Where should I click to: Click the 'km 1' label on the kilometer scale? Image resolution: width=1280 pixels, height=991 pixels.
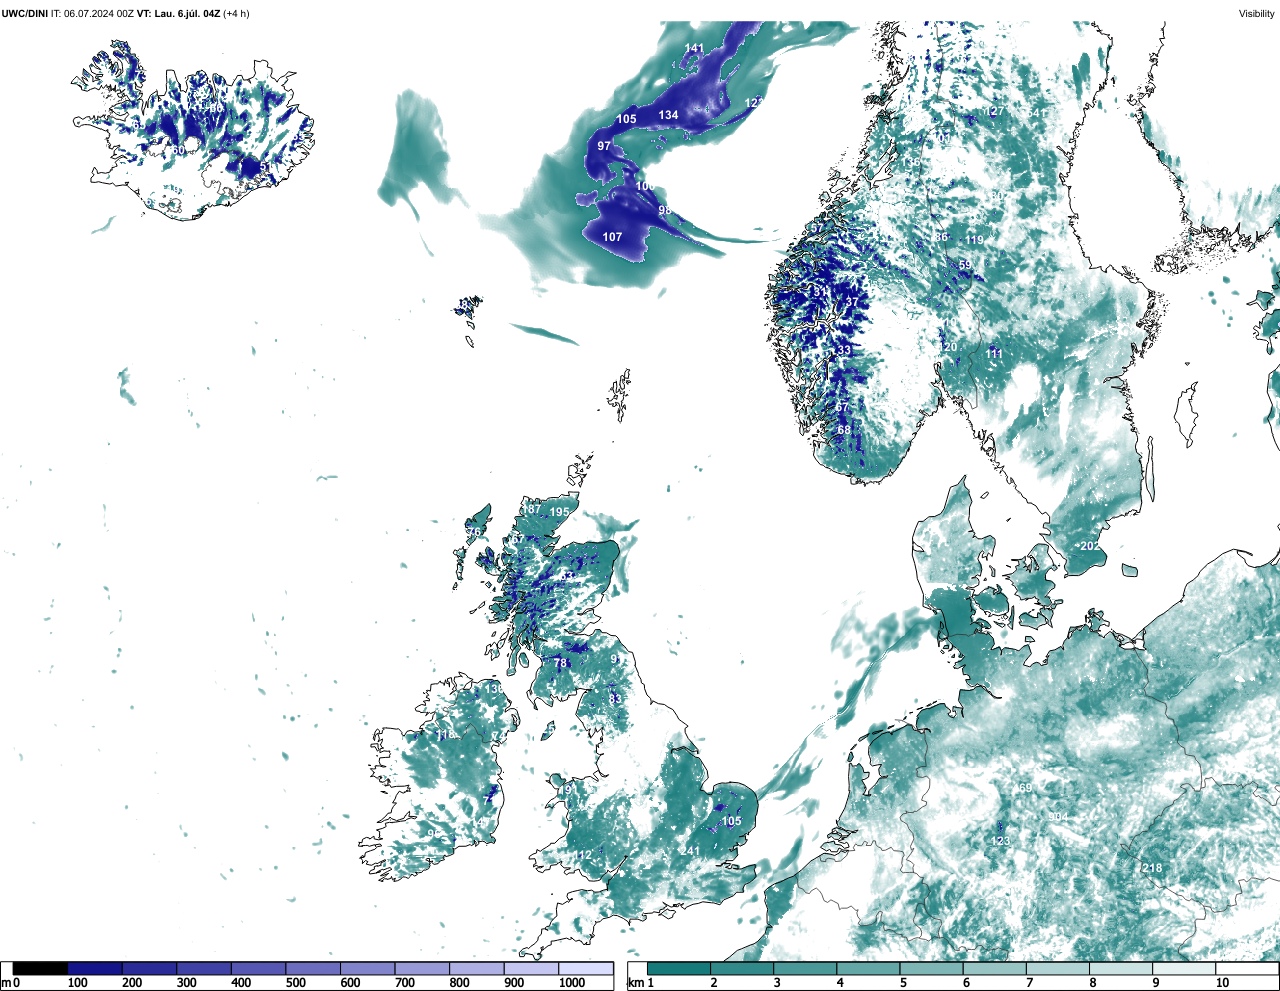[x=640, y=983]
